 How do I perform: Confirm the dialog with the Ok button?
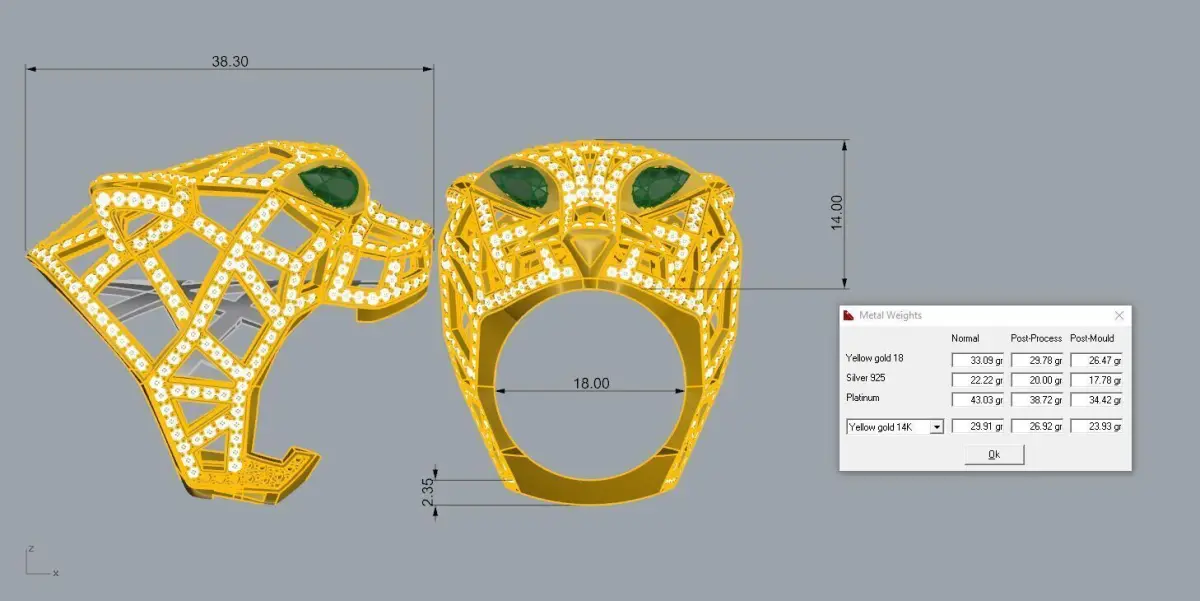994,454
